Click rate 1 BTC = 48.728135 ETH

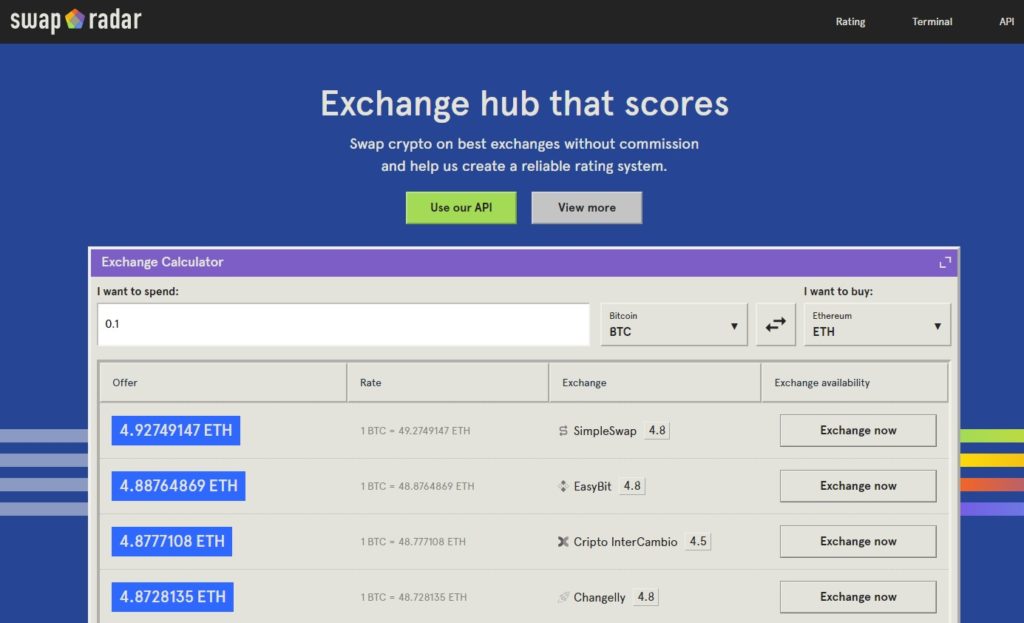click(x=414, y=598)
